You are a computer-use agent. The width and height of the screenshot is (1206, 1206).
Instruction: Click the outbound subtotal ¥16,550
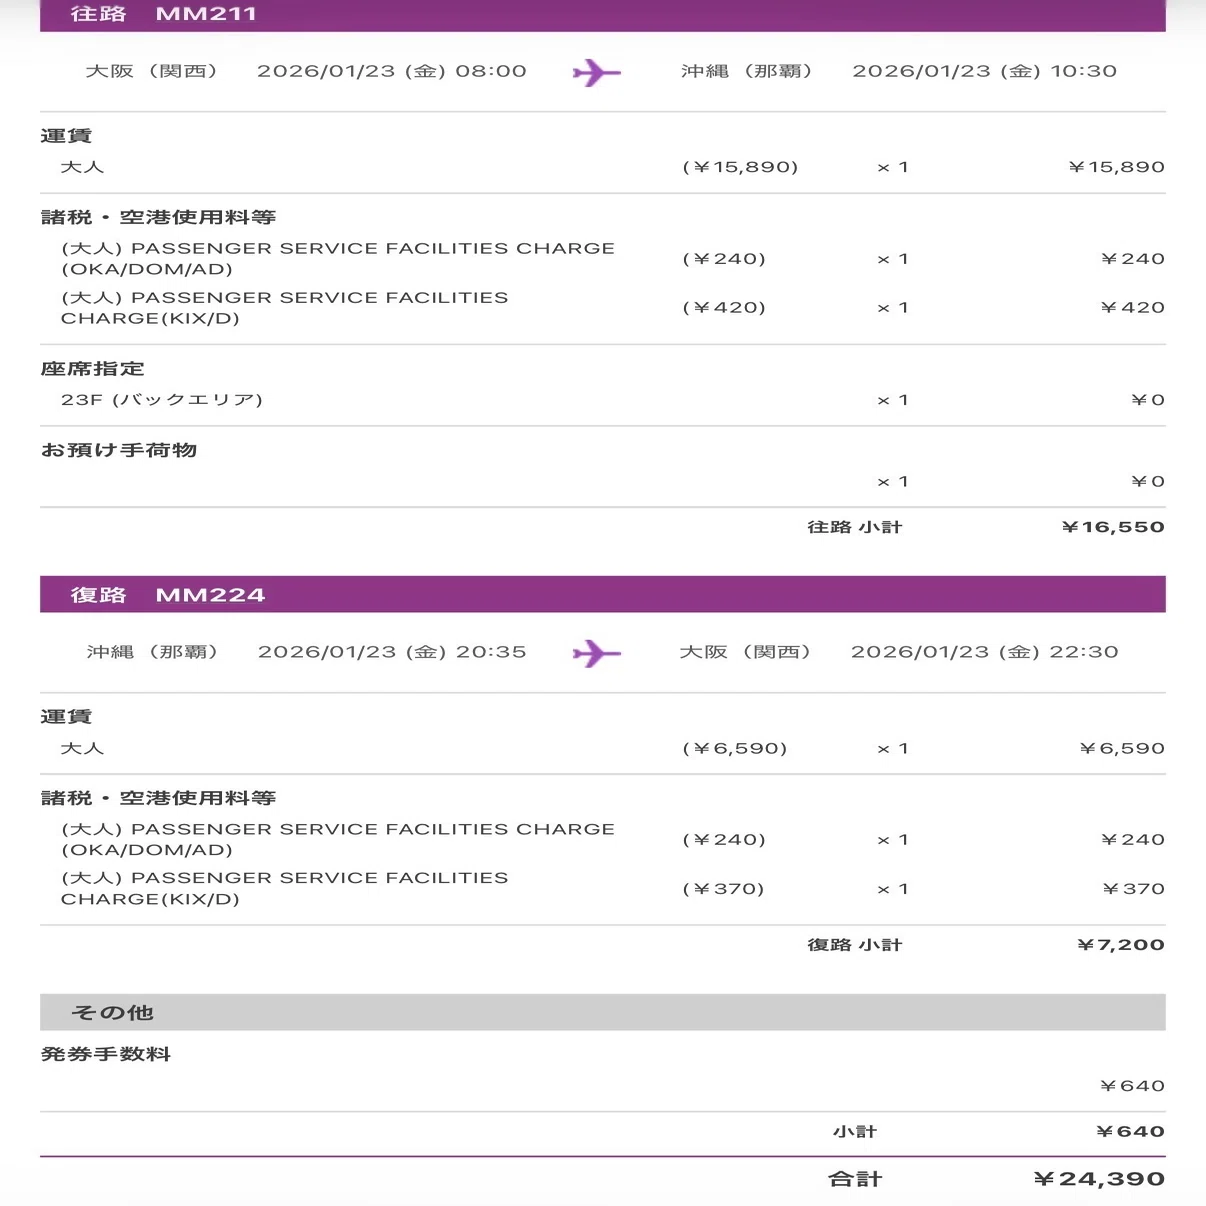click(1113, 527)
